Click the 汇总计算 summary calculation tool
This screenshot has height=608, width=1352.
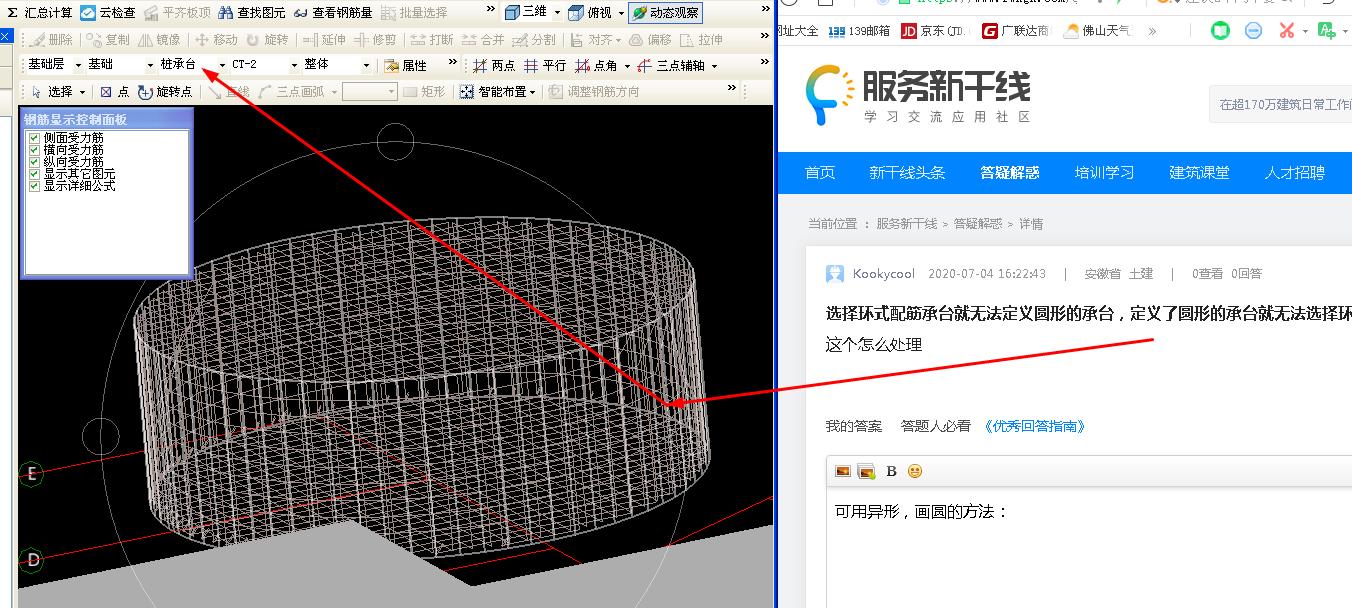coord(40,13)
